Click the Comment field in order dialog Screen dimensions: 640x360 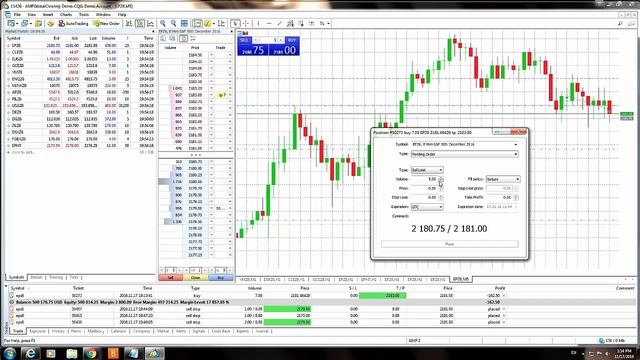(464, 216)
